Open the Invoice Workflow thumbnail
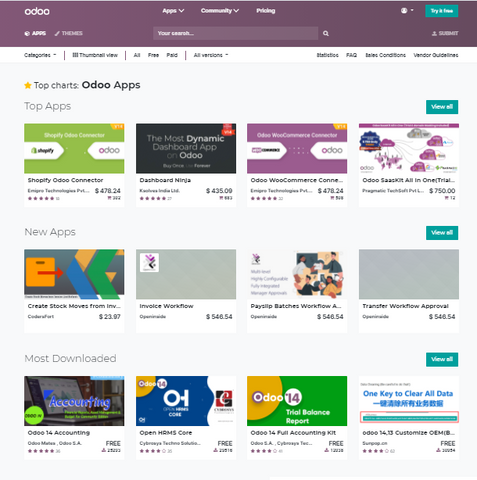 [186, 274]
